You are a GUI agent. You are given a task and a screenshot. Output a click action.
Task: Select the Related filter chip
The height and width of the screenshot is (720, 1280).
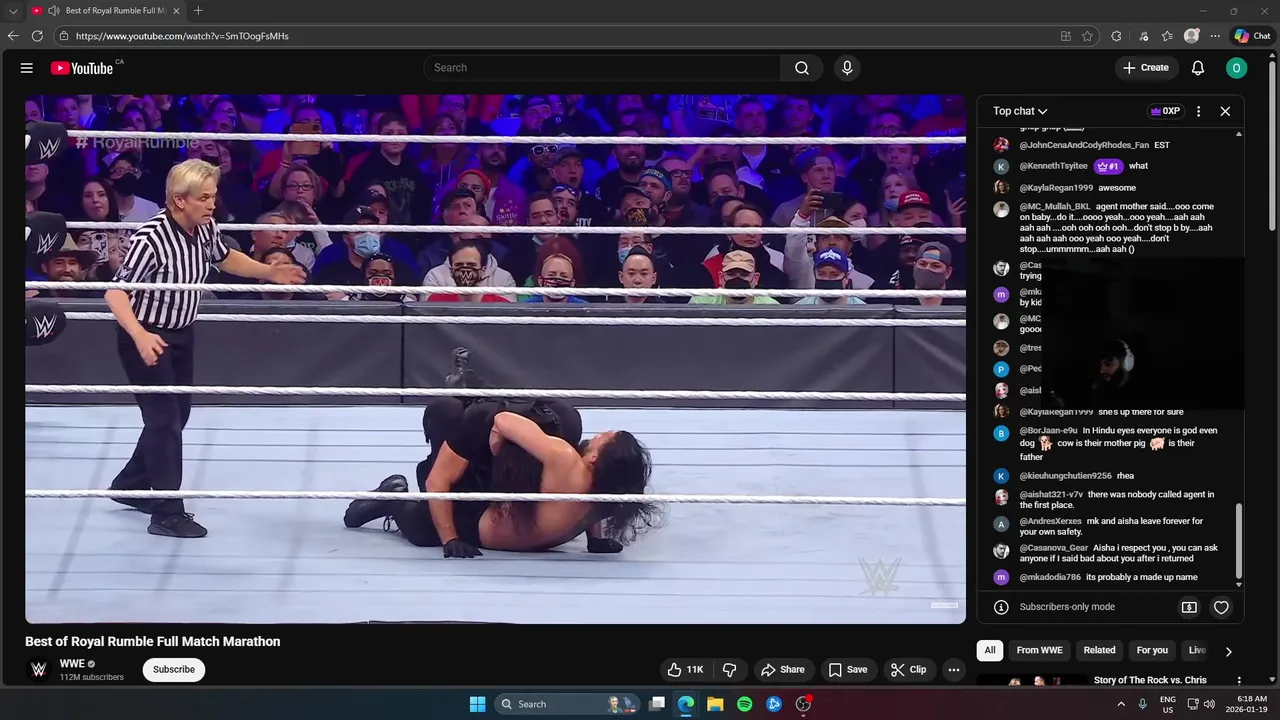1100,650
